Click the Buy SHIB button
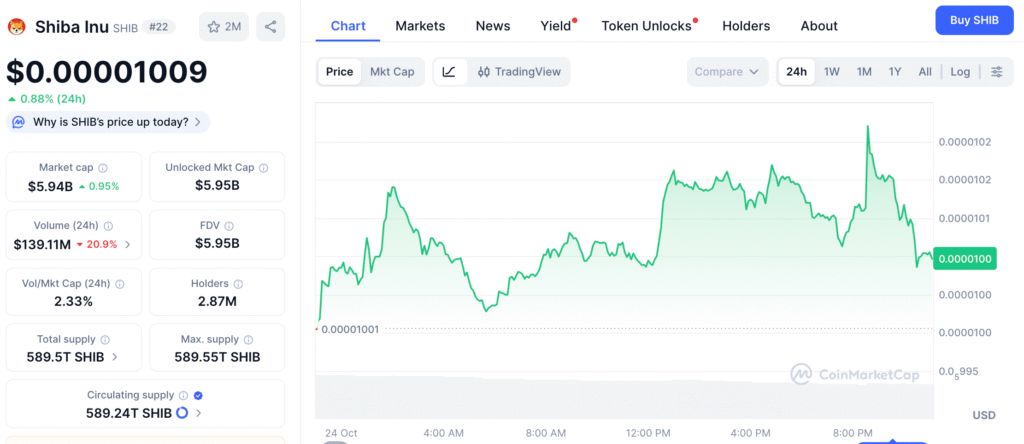 [974, 21]
